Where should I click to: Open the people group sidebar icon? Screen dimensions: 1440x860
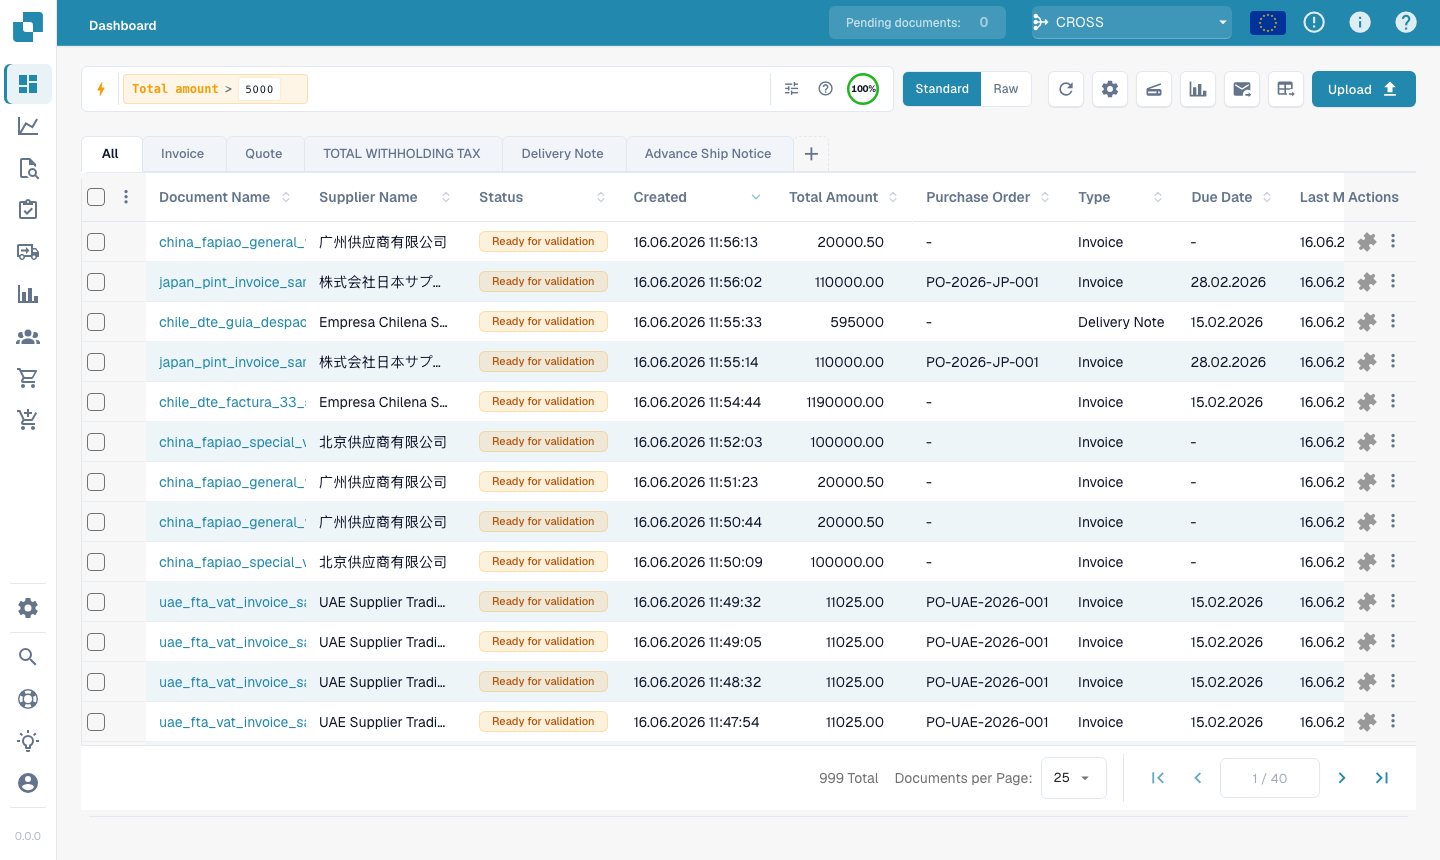click(28, 337)
